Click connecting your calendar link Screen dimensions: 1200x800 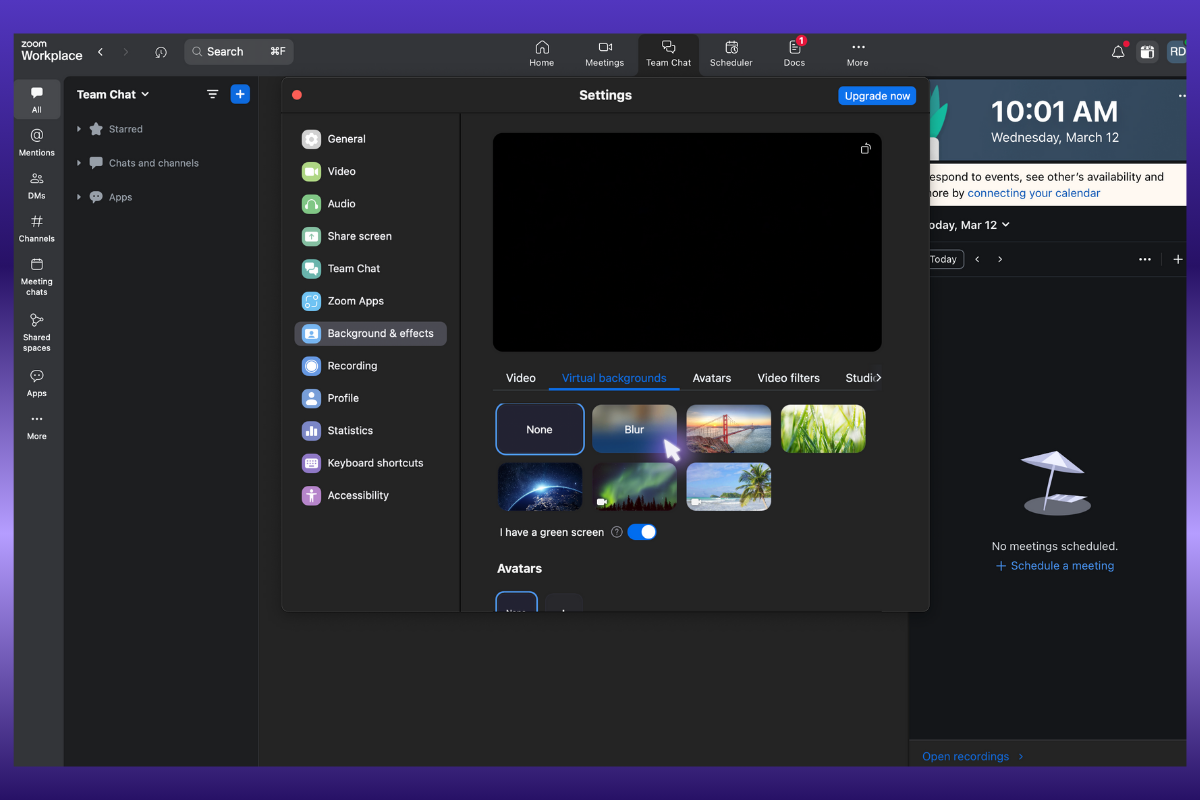[1033, 193]
